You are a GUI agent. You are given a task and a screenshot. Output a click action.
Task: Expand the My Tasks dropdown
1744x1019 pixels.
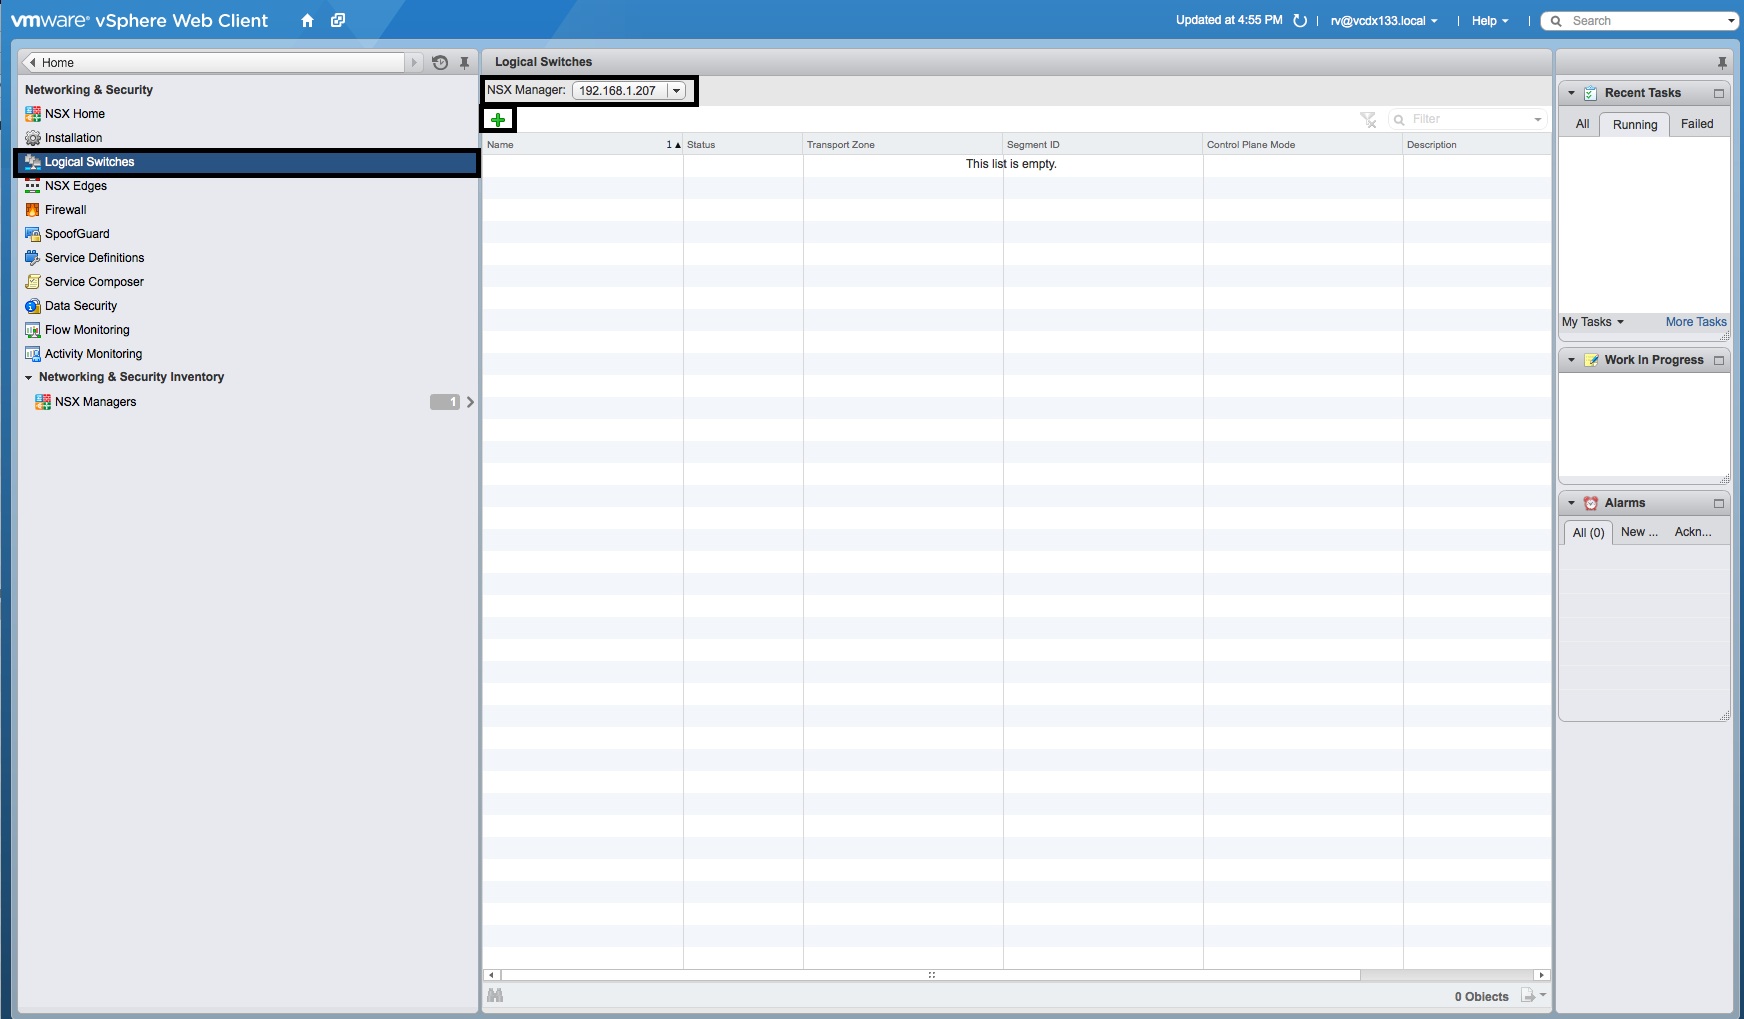click(x=1593, y=322)
